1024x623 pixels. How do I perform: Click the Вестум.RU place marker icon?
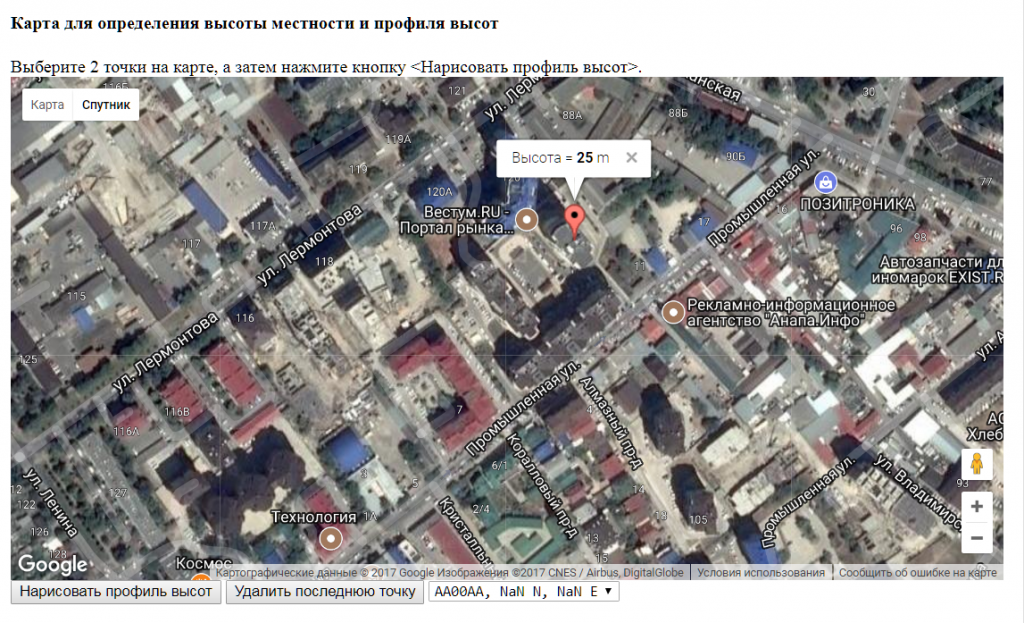[x=526, y=220]
